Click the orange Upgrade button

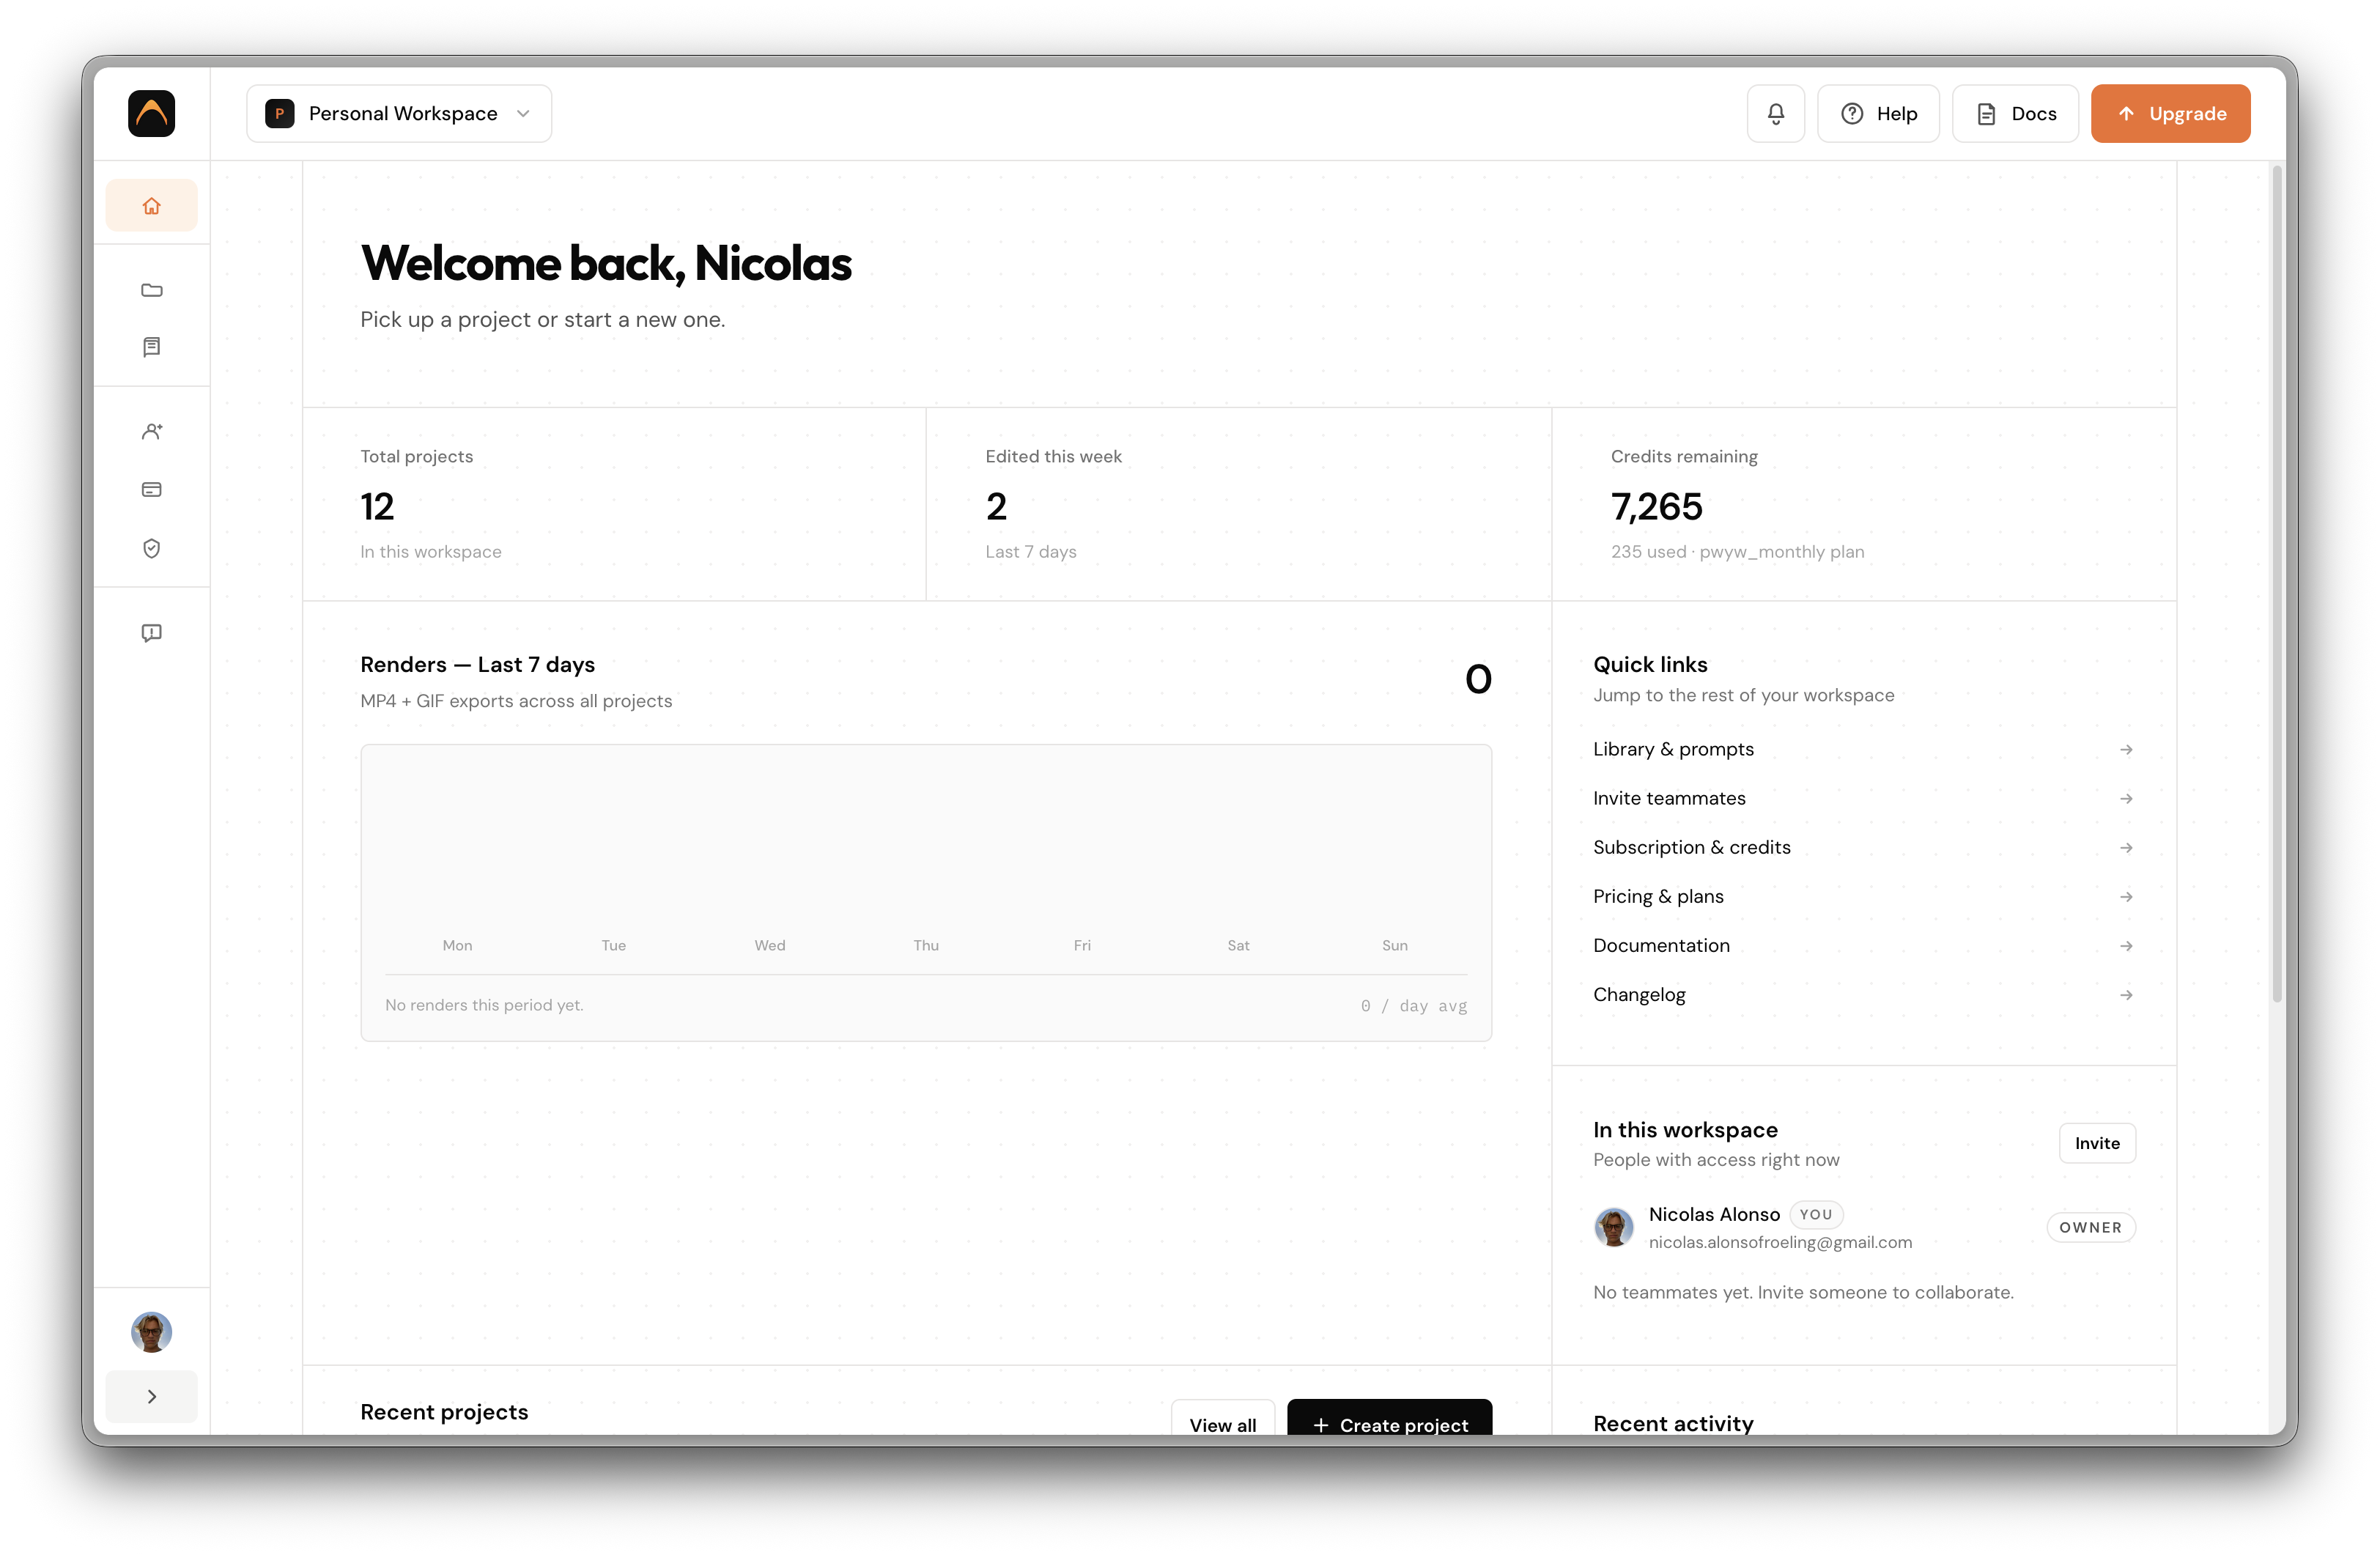[x=2171, y=113]
